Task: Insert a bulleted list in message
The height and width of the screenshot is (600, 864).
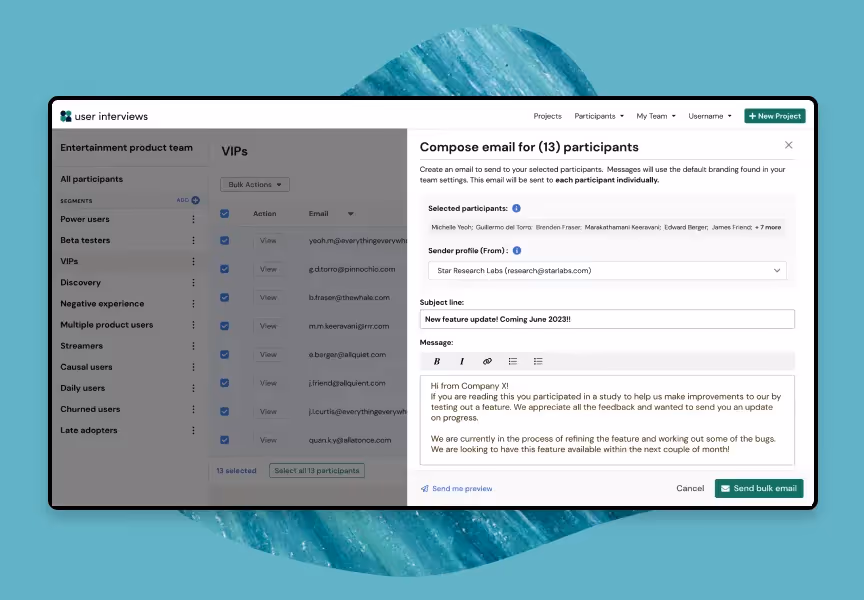Action: tap(512, 361)
